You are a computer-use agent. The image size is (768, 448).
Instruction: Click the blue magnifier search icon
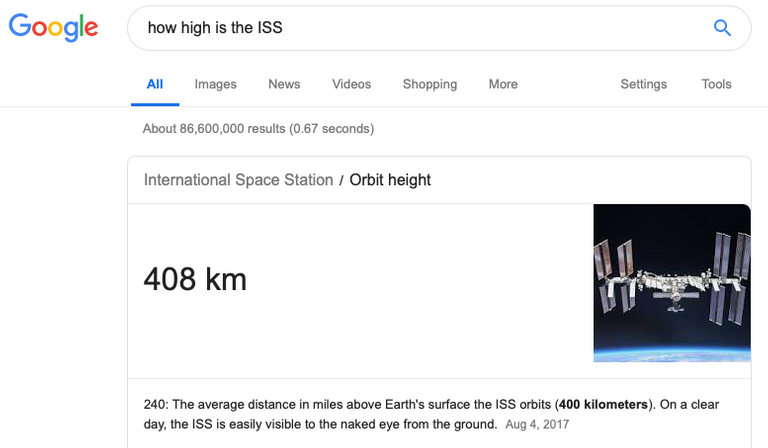point(722,28)
